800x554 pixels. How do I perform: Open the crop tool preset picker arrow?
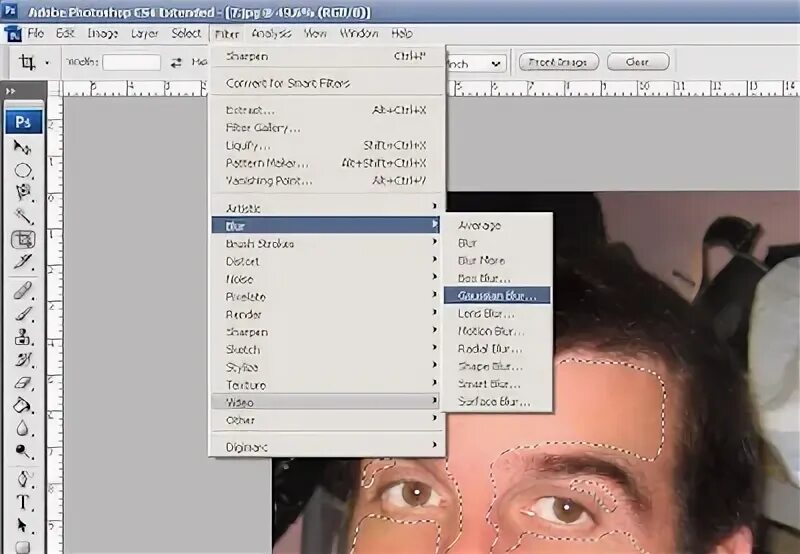pos(47,63)
